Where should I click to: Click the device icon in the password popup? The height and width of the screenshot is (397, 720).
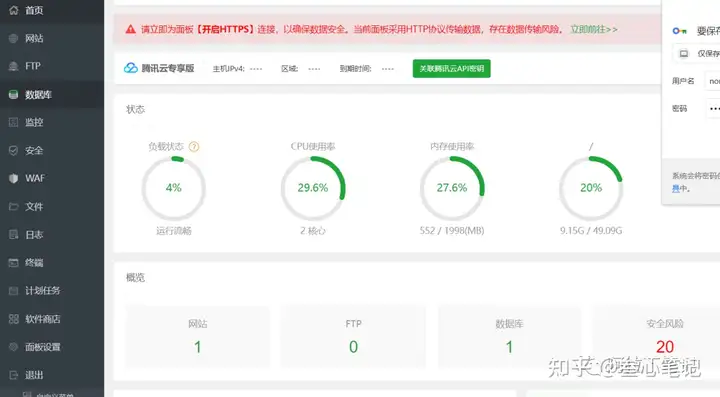(x=684, y=54)
